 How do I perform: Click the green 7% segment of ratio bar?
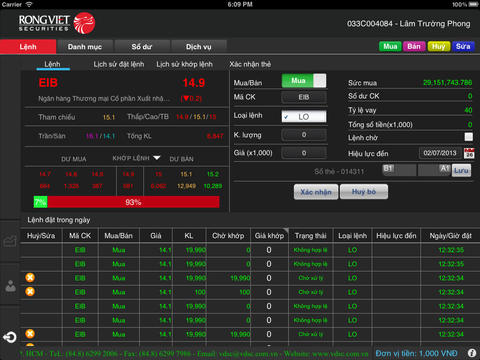tap(40, 202)
